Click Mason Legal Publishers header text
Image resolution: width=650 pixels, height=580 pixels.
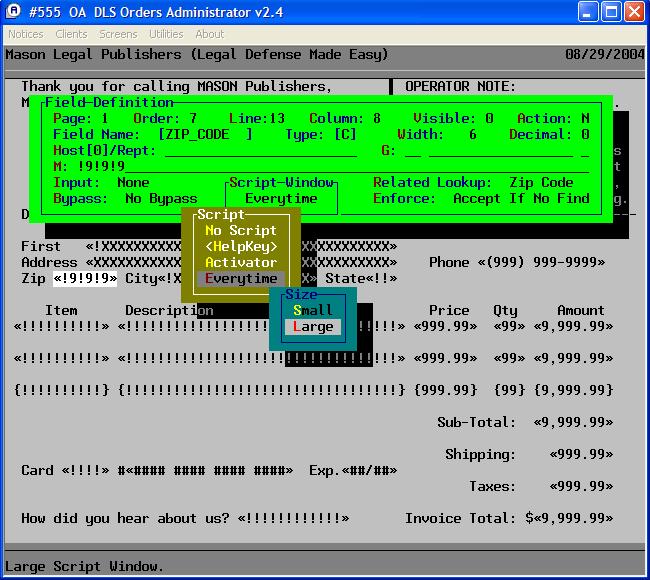197,54
